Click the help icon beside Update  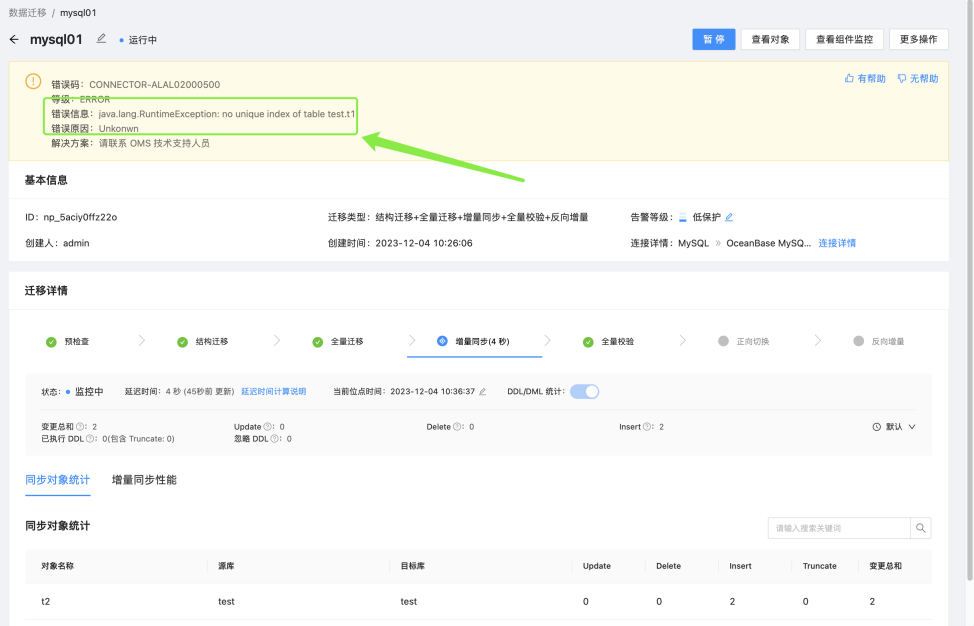coord(268,427)
